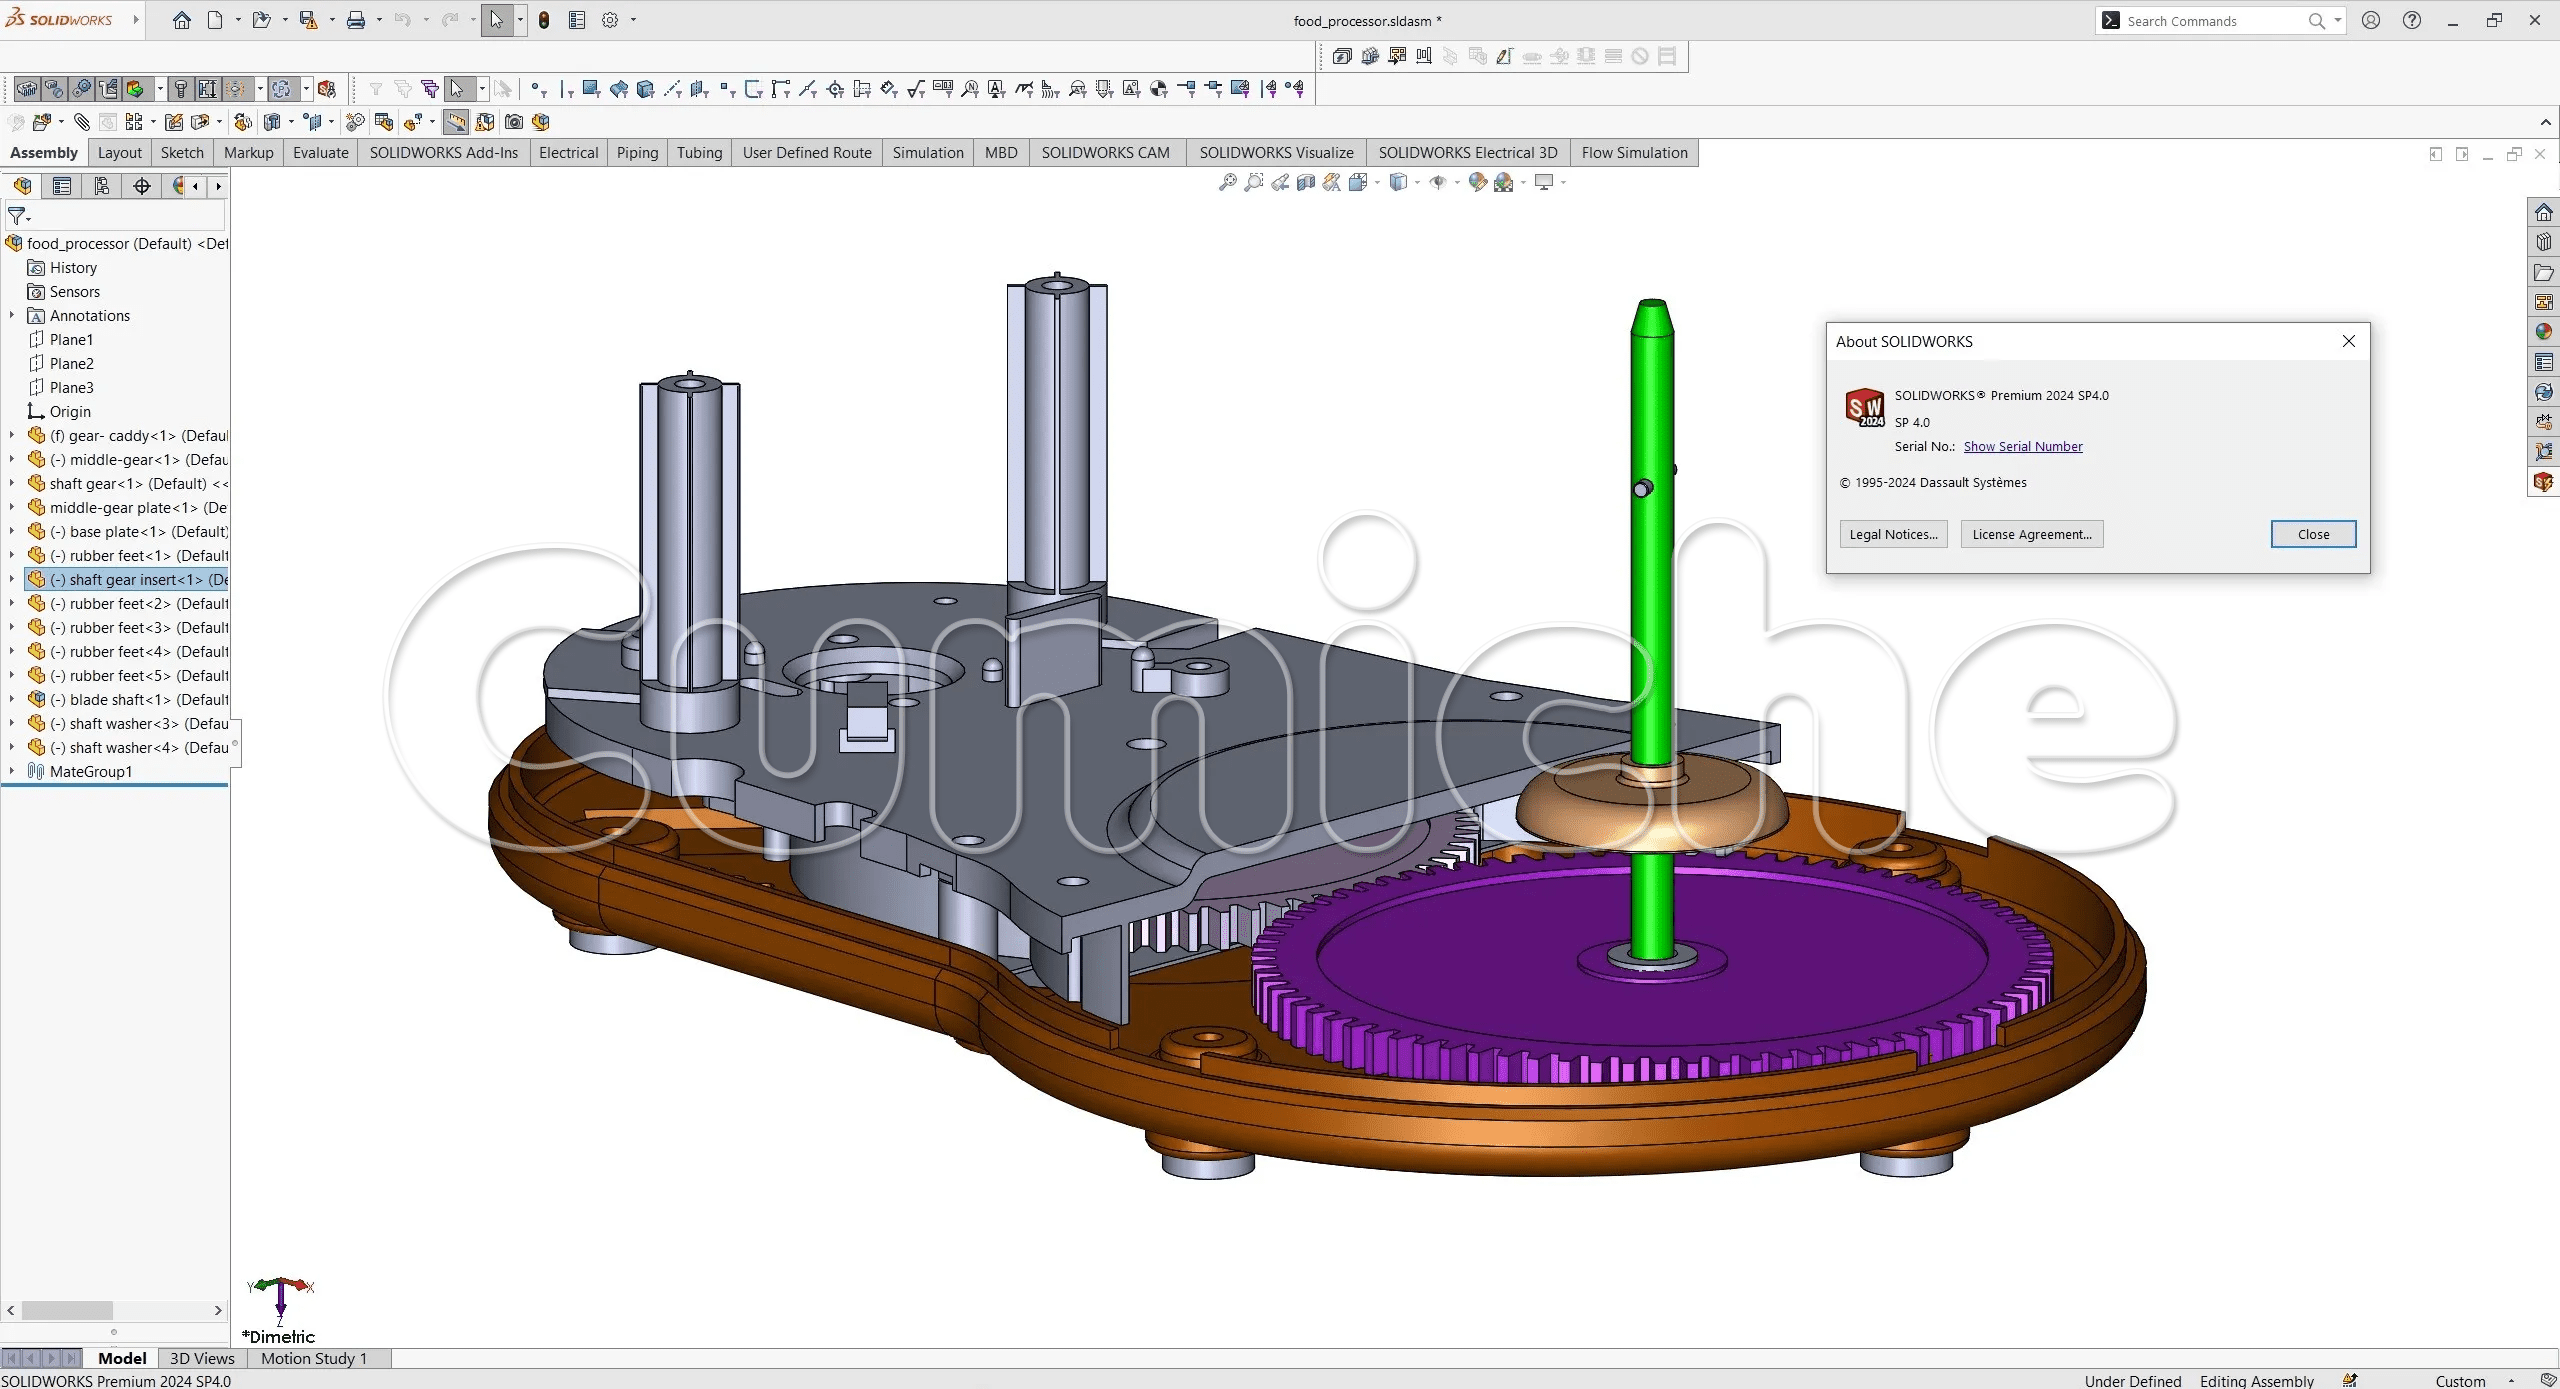Viewport: 2560px width, 1389px height.
Task: Click the user login profile icon
Action: pos(2371,20)
